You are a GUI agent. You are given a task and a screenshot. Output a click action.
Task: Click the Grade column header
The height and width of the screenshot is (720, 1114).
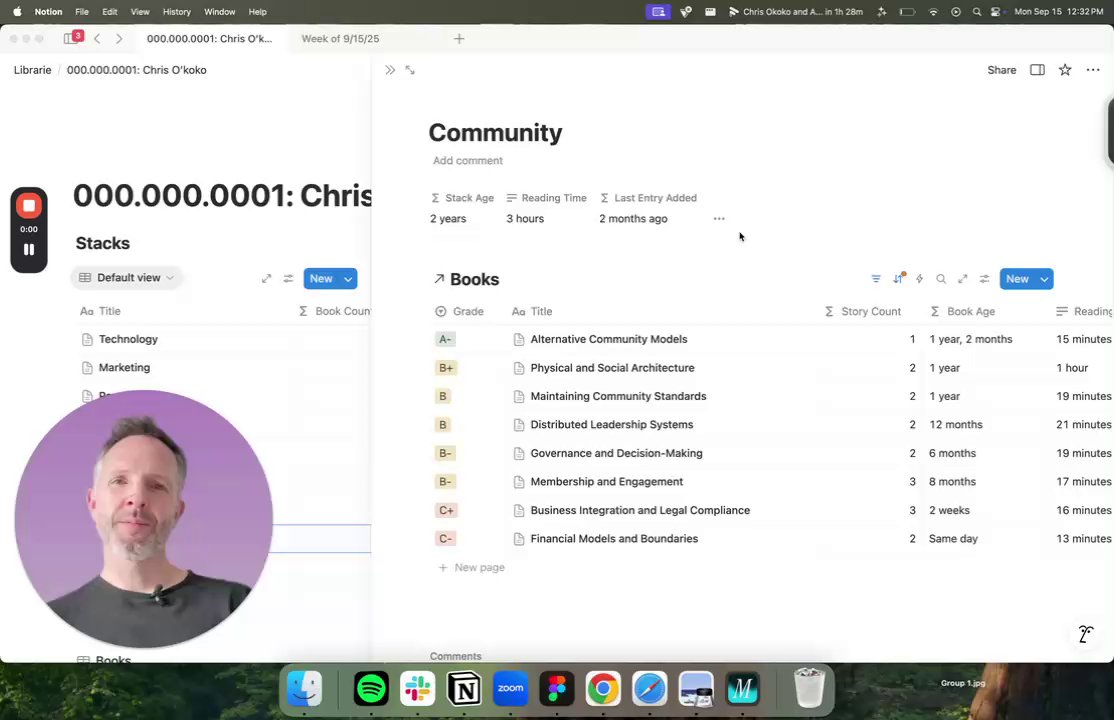click(460, 311)
